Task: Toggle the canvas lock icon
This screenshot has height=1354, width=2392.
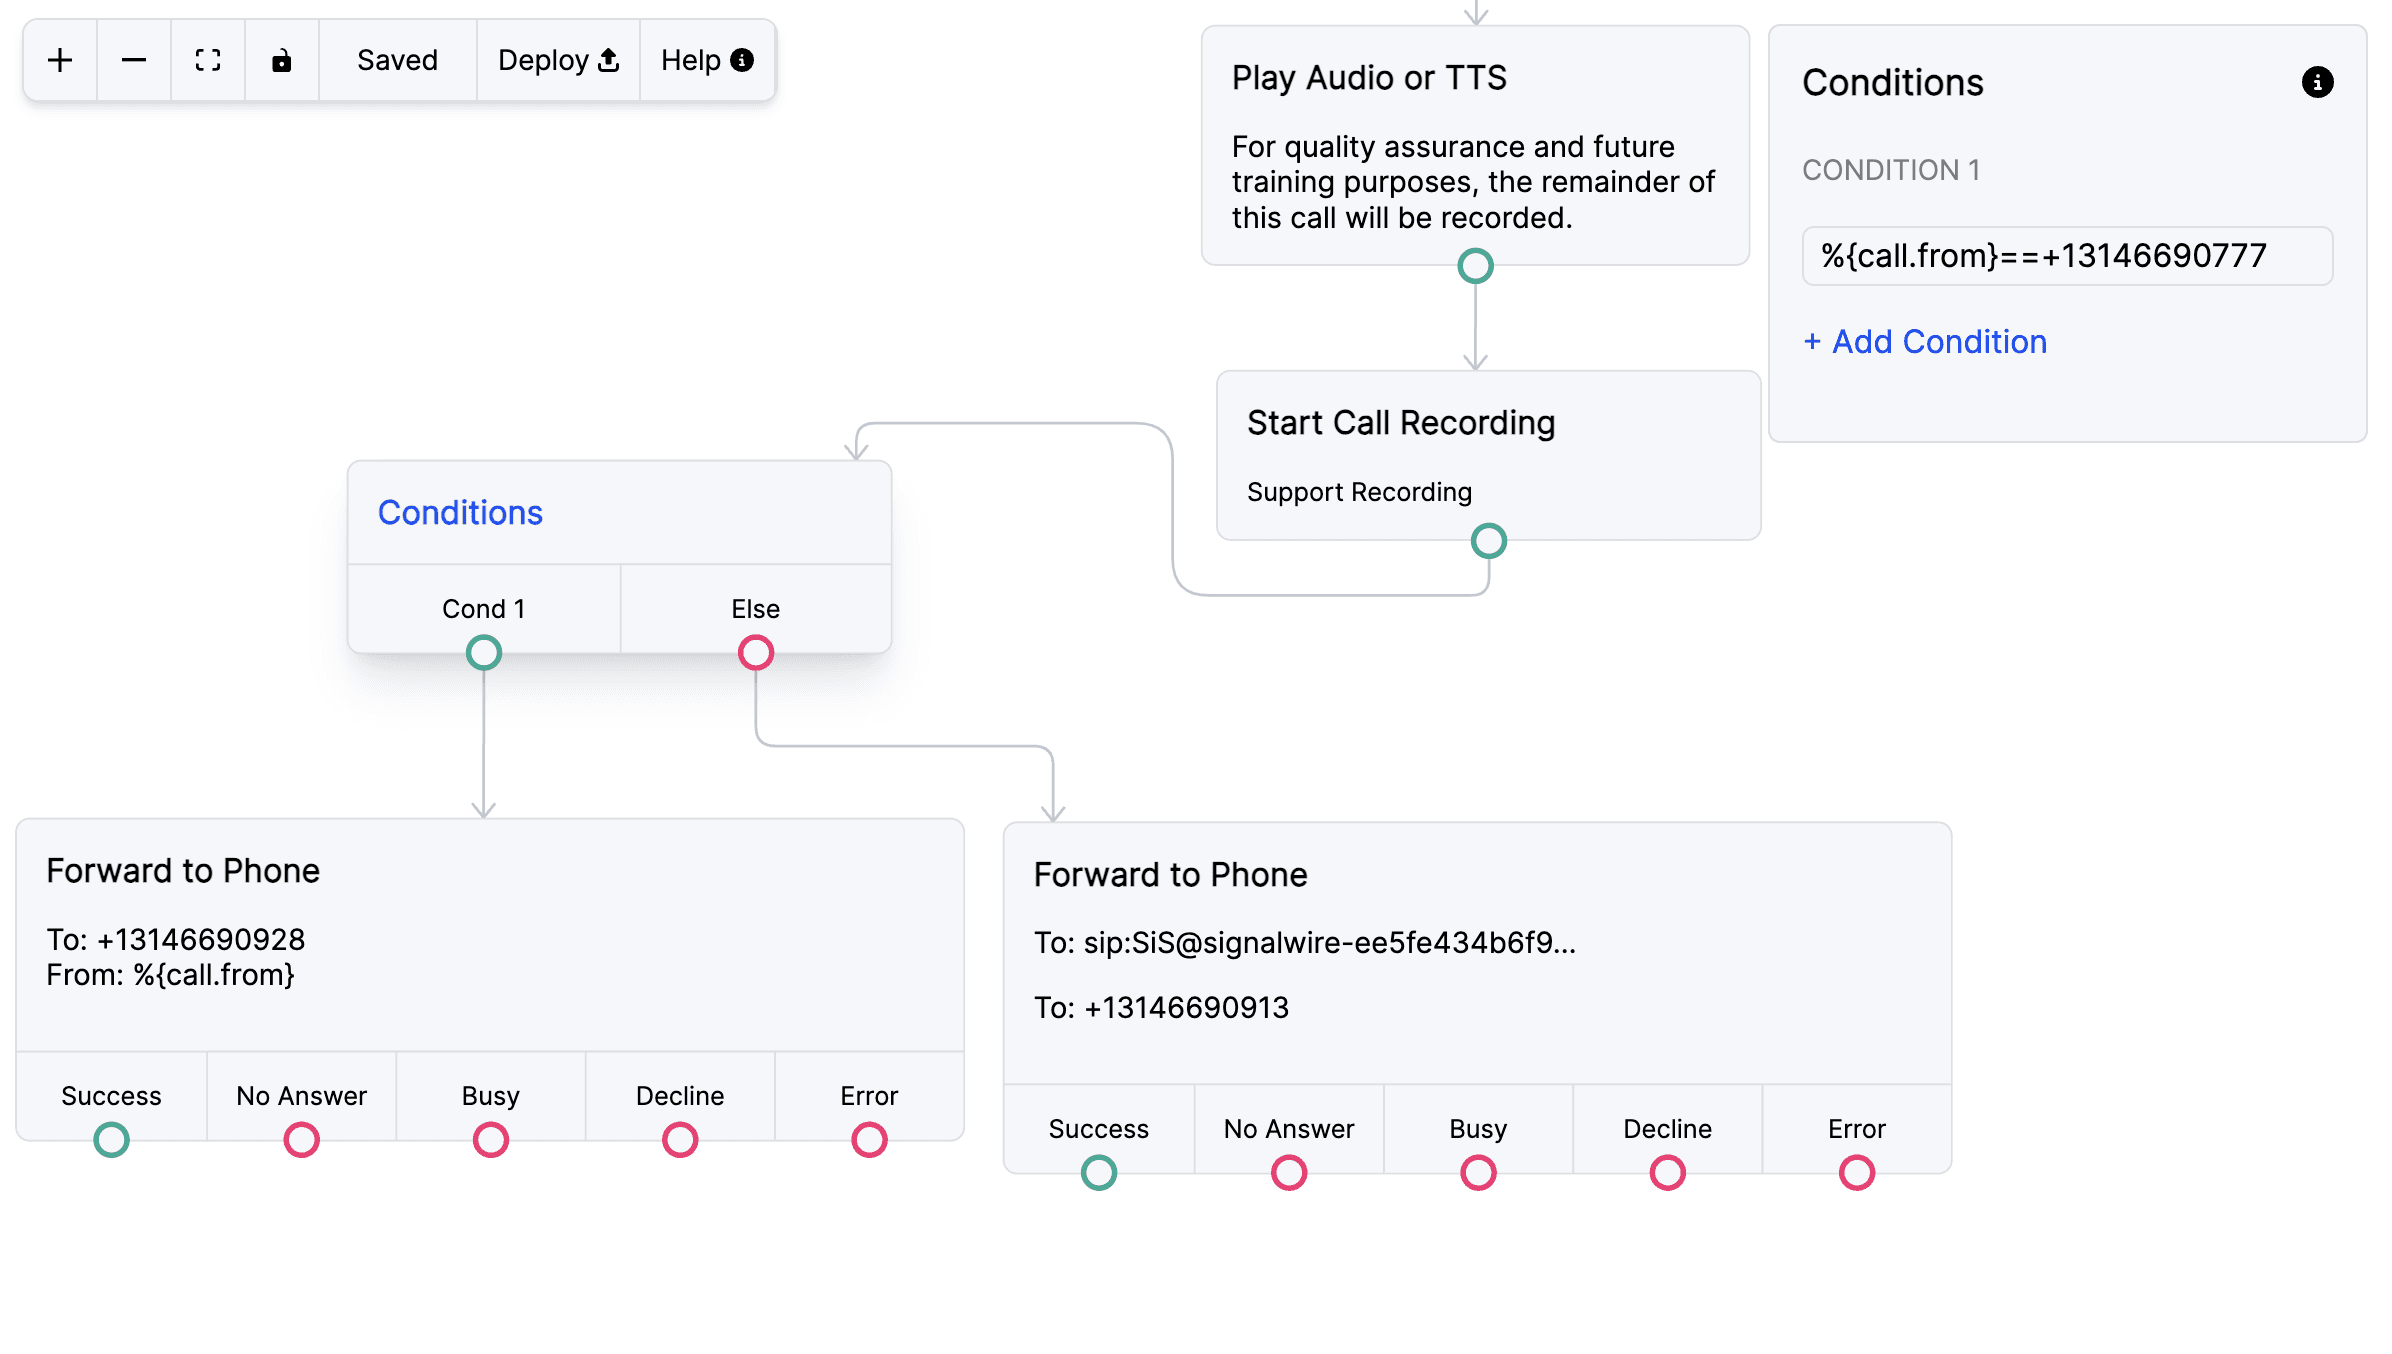Action: tap(282, 60)
